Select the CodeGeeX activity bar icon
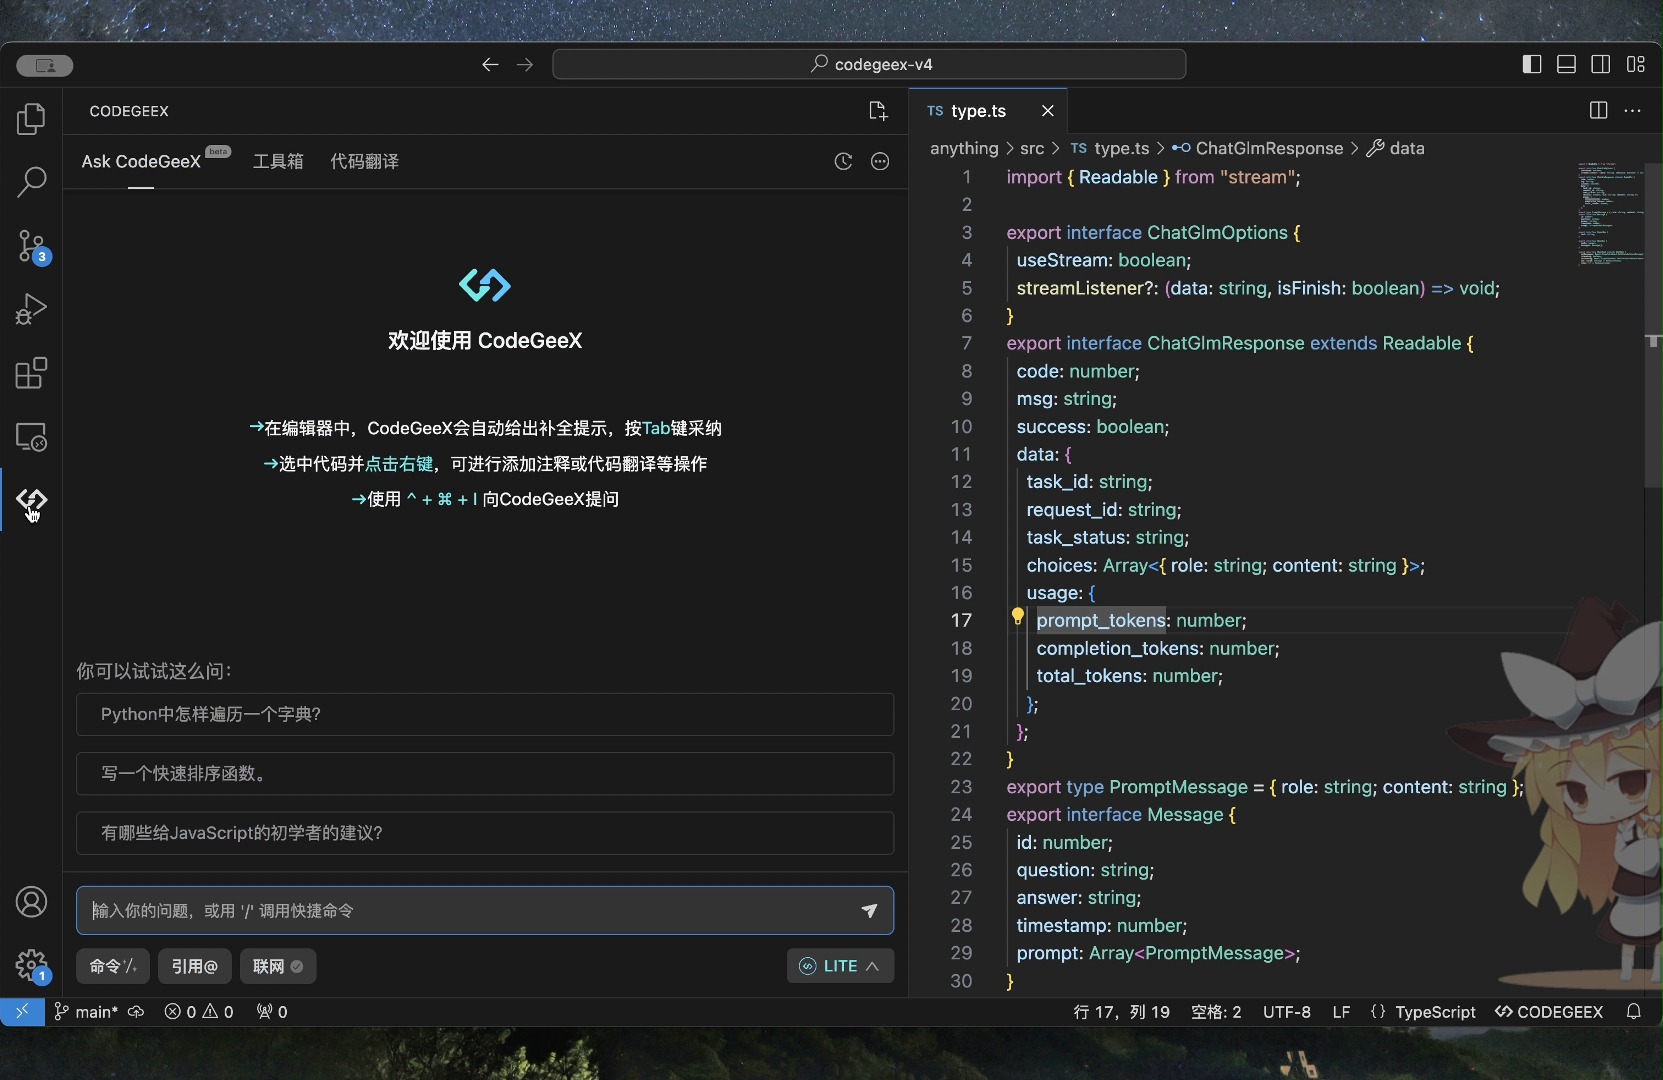The width and height of the screenshot is (1663, 1080). [31, 500]
